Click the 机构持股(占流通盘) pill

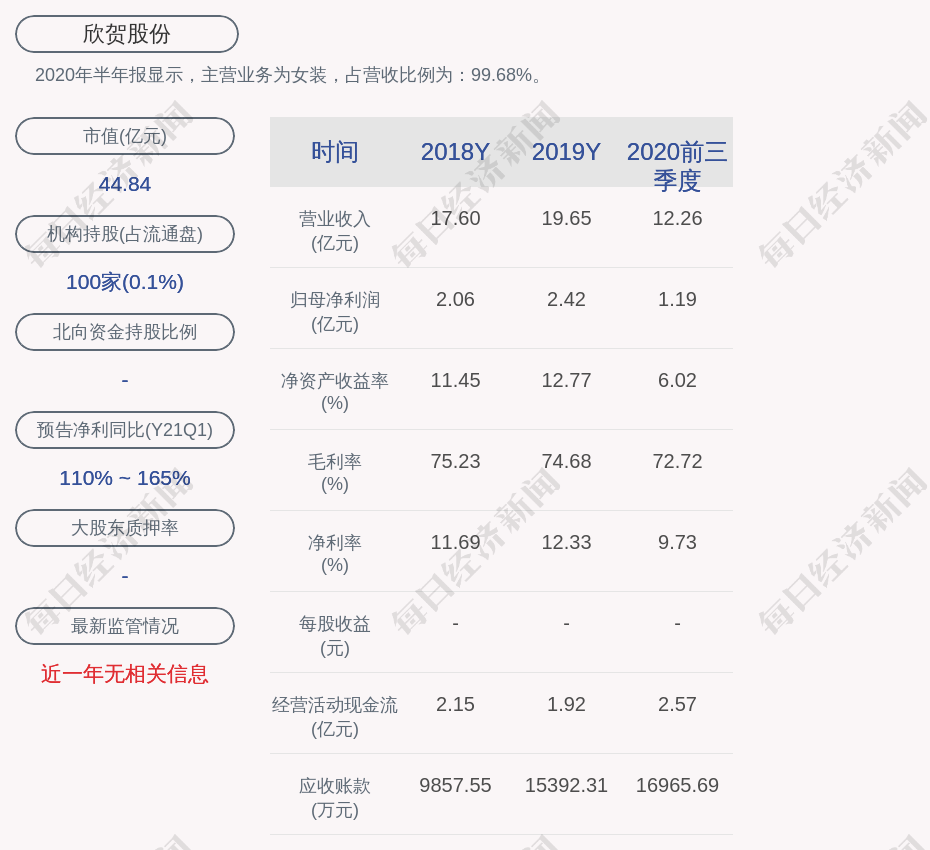pyautogui.click(x=125, y=234)
